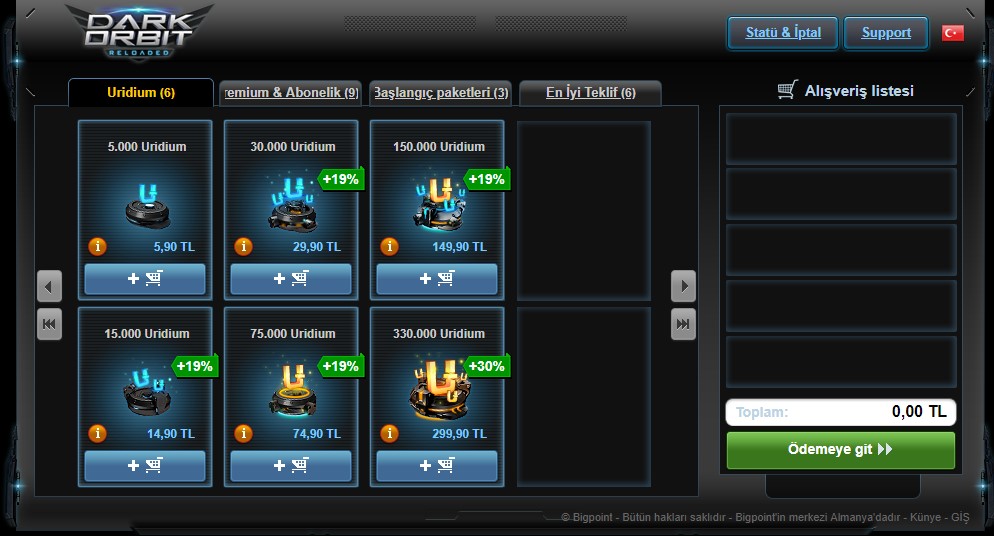Viewport: 994px width, 536px height.
Task: Switch to Başlangıç paketleri tab
Action: click(x=441, y=93)
